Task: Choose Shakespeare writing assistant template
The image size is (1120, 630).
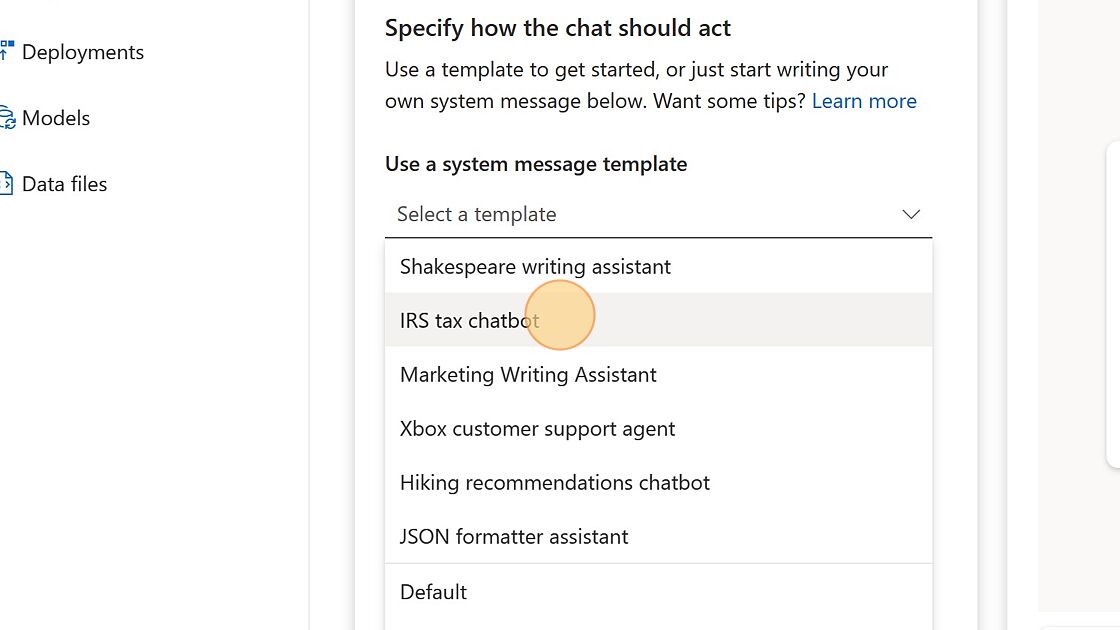Action: point(658,266)
